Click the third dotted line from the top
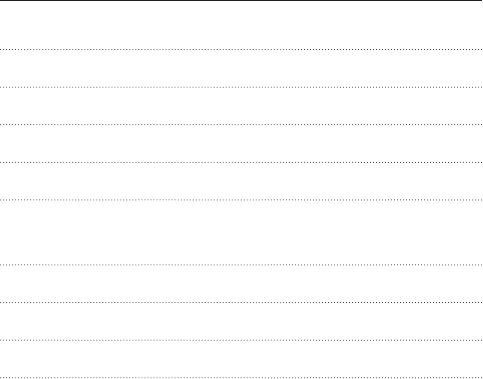 pyautogui.click(x=241, y=125)
